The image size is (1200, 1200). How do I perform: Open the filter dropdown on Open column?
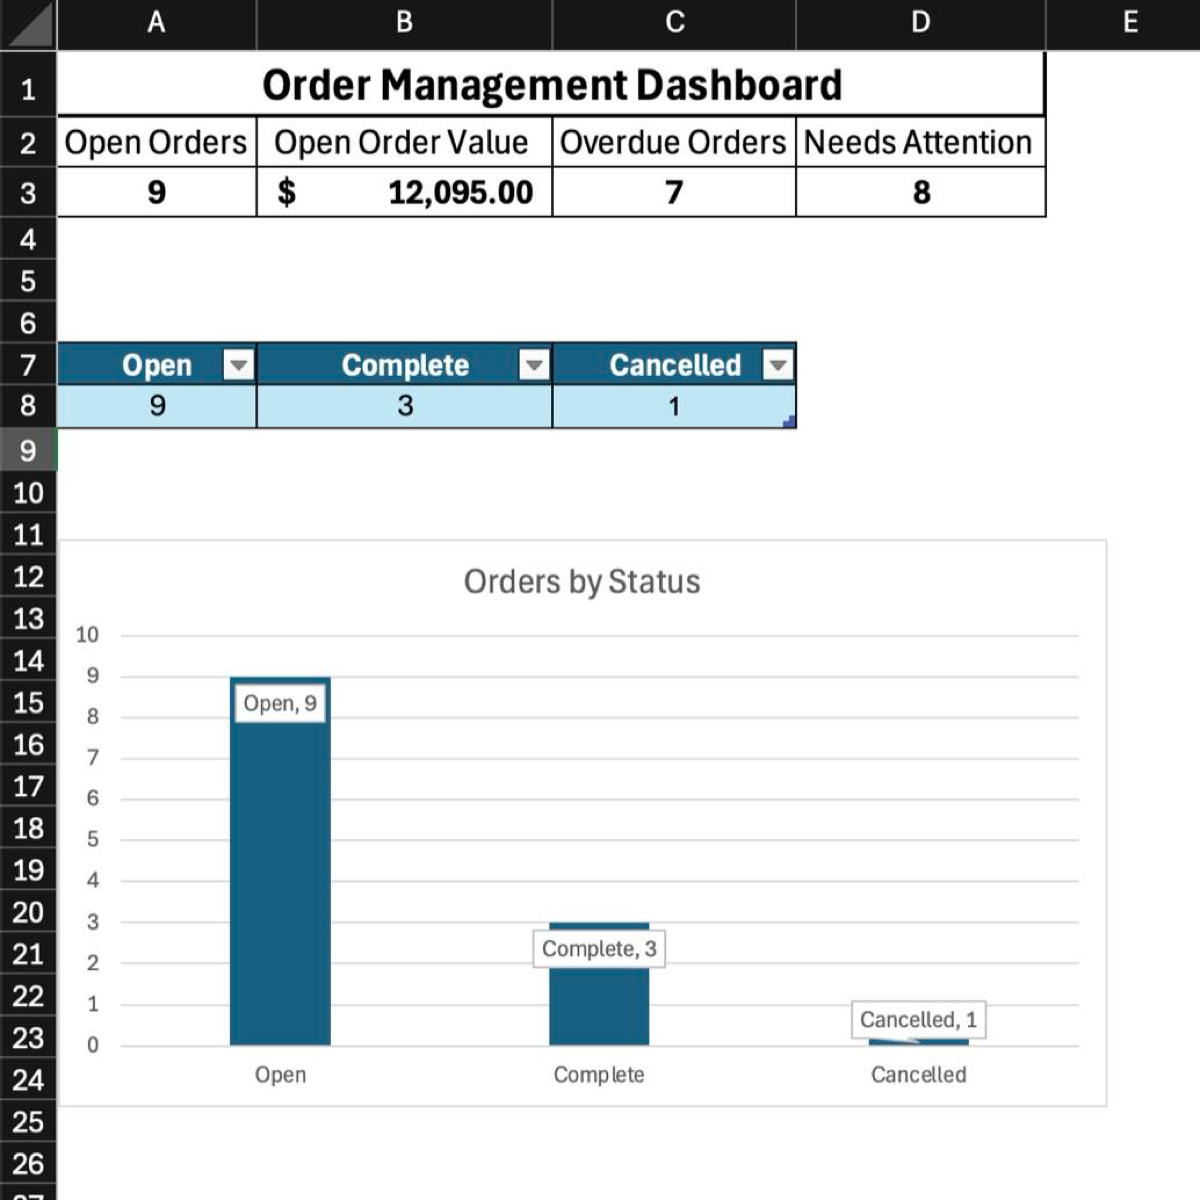point(238,365)
